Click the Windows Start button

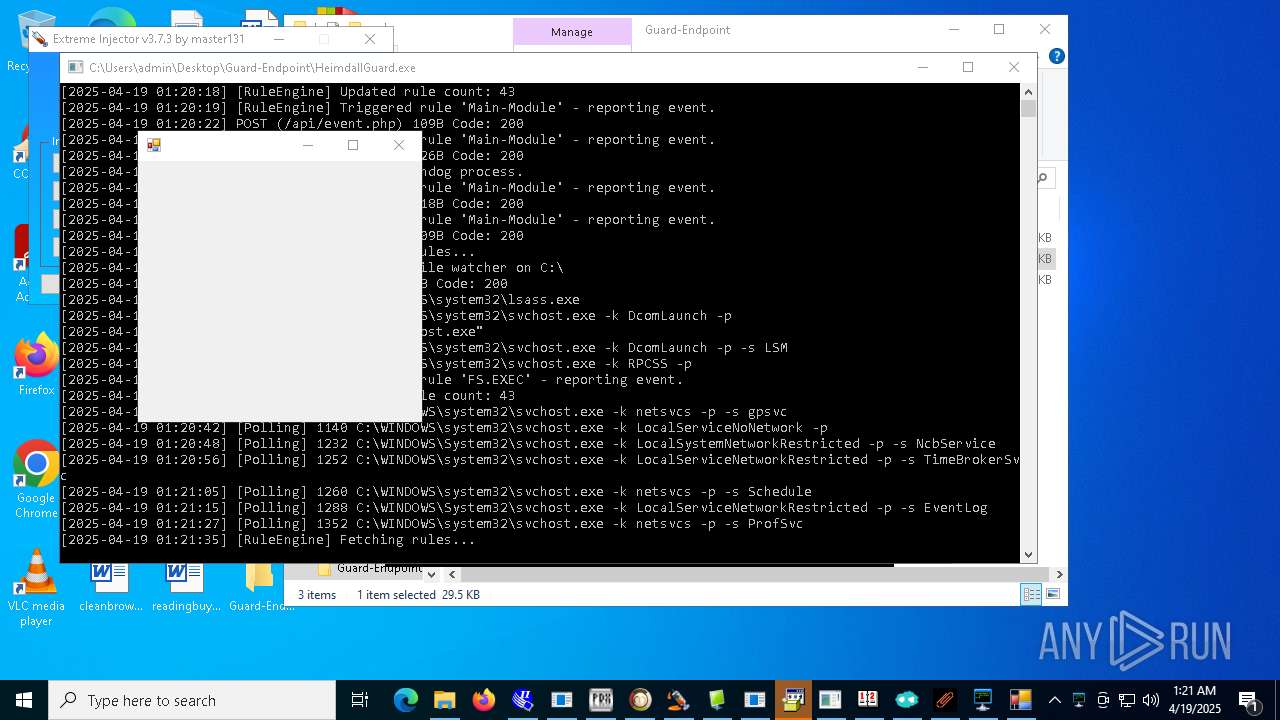[x=24, y=700]
